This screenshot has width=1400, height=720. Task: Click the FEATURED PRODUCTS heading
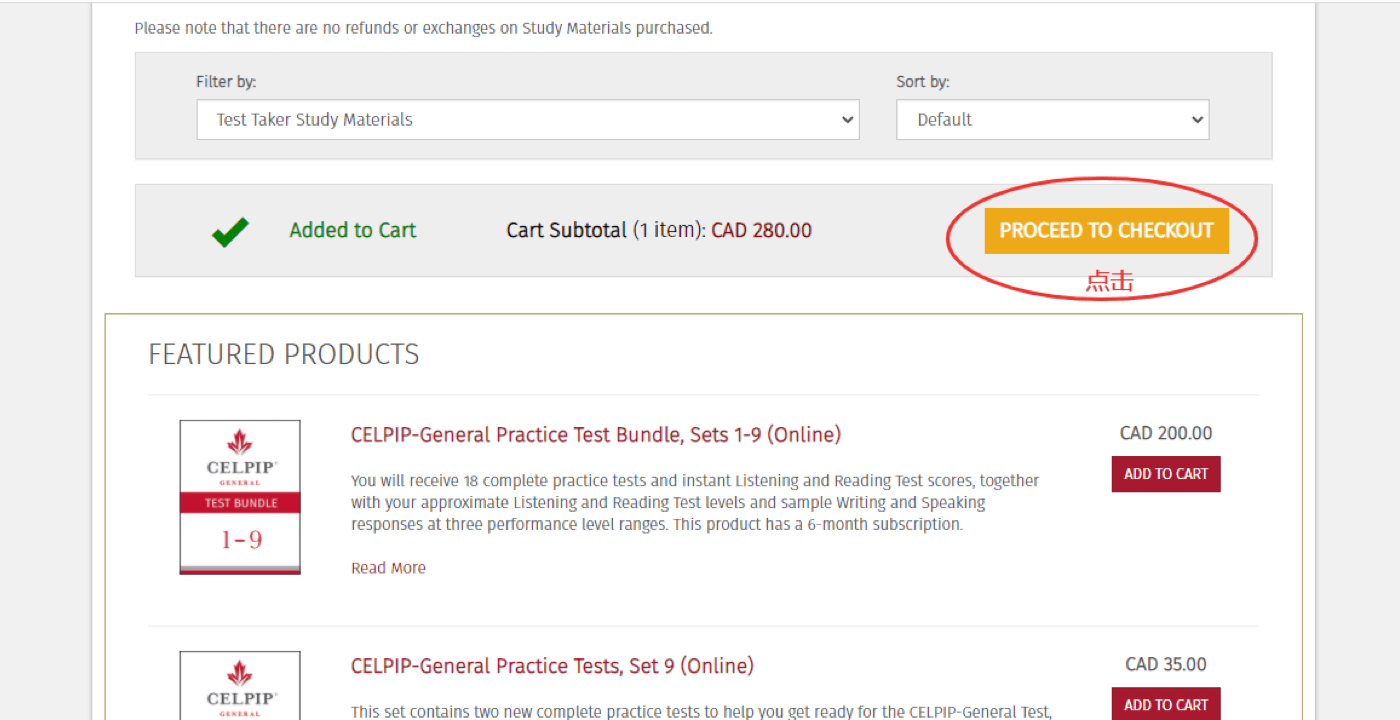pyautogui.click(x=284, y=355)
